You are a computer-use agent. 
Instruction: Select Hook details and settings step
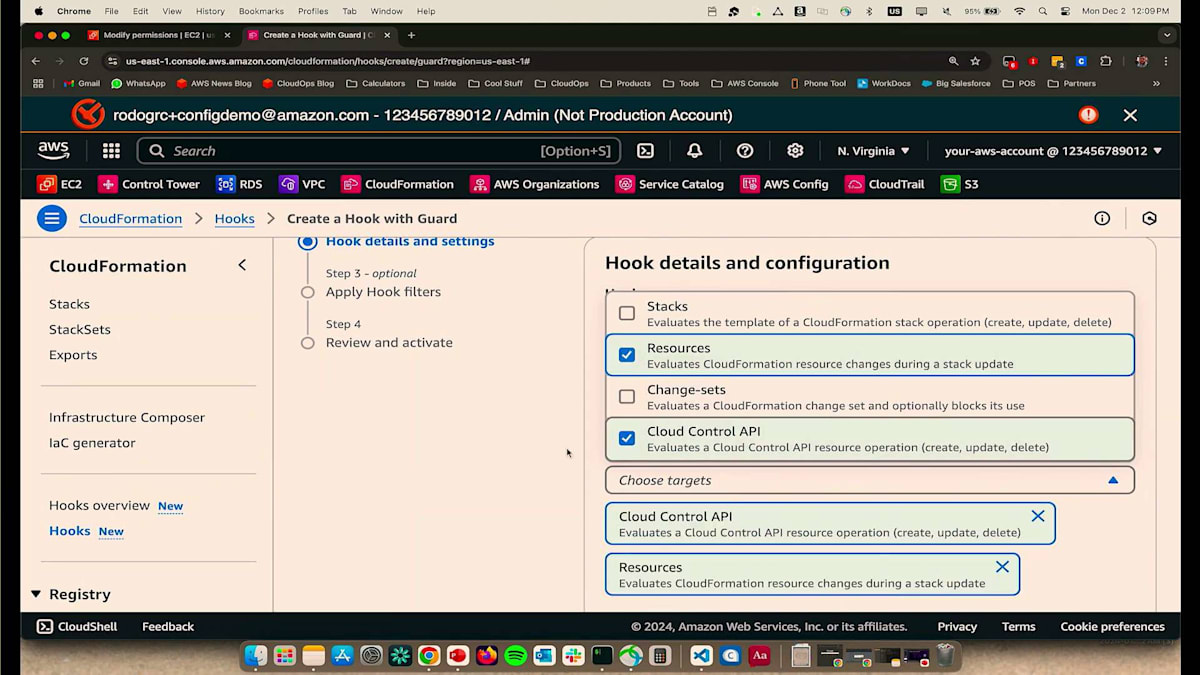point(410,241)
